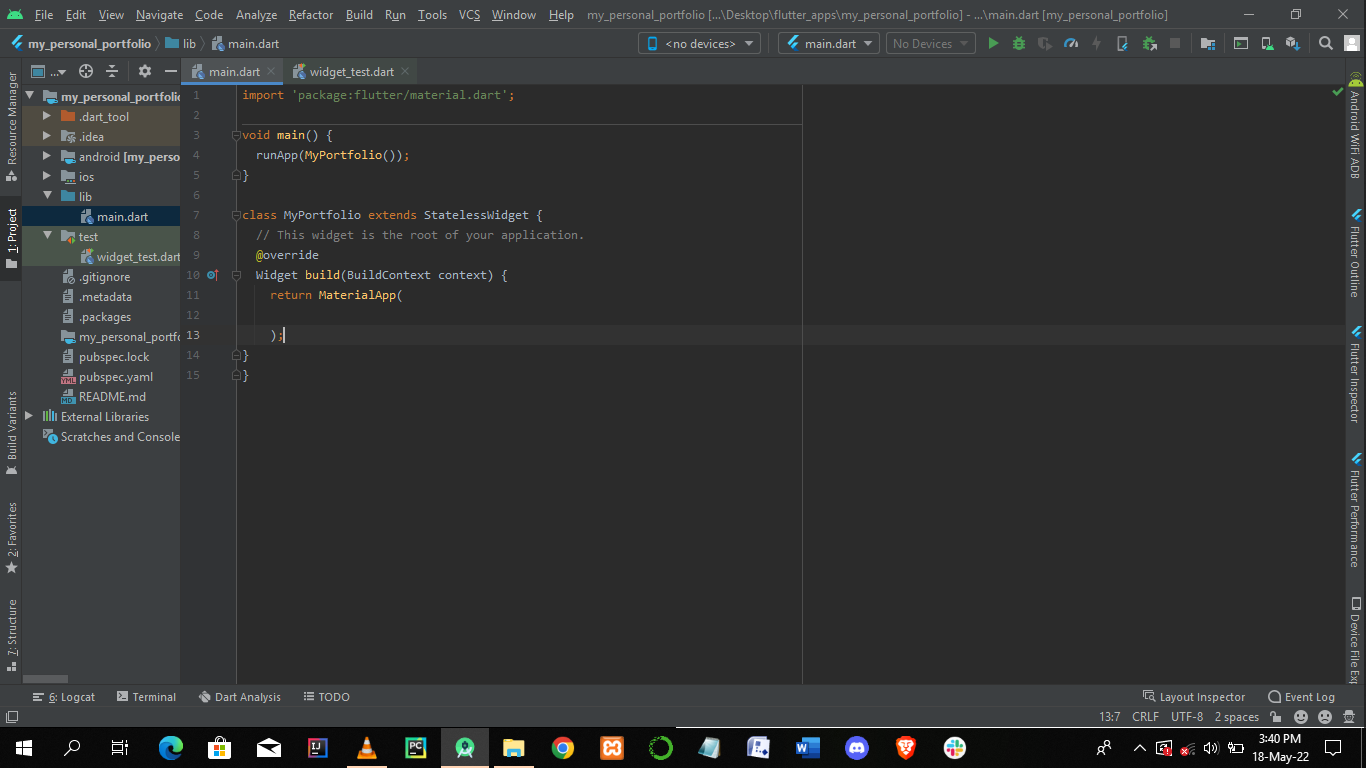The width and height of the screenshot is (1366, 768).
Task: Click override gutter icon on line 10
Action: click(212, 275)
